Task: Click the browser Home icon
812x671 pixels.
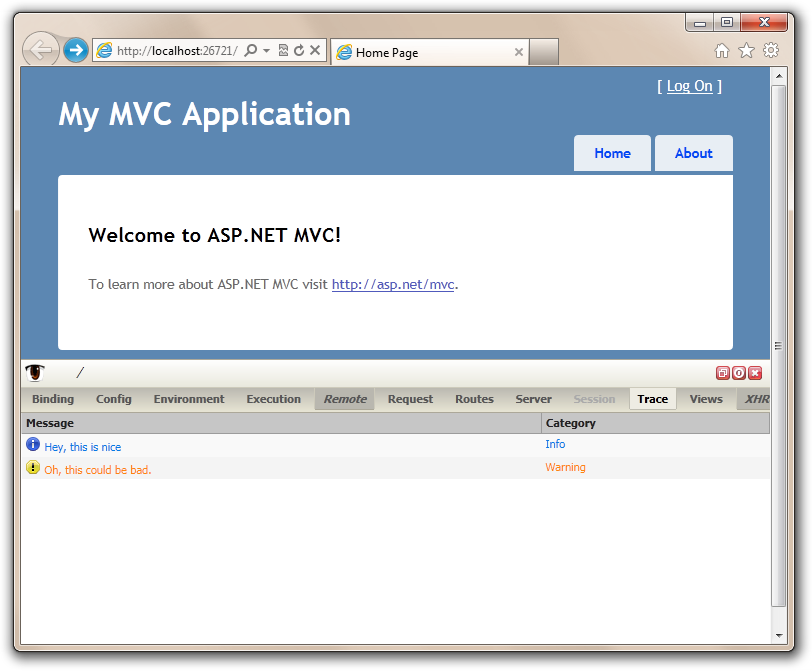Action: (x=722, y=49)
